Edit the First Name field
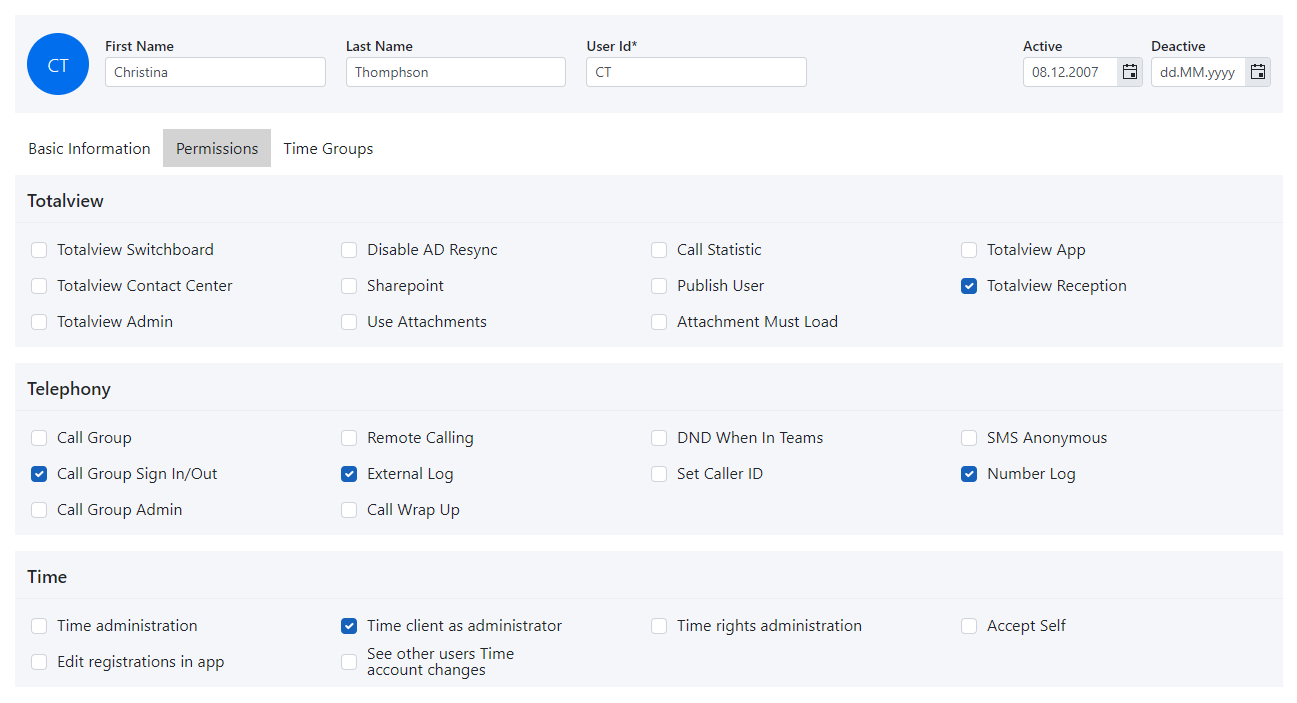 (x=215, y=72)
